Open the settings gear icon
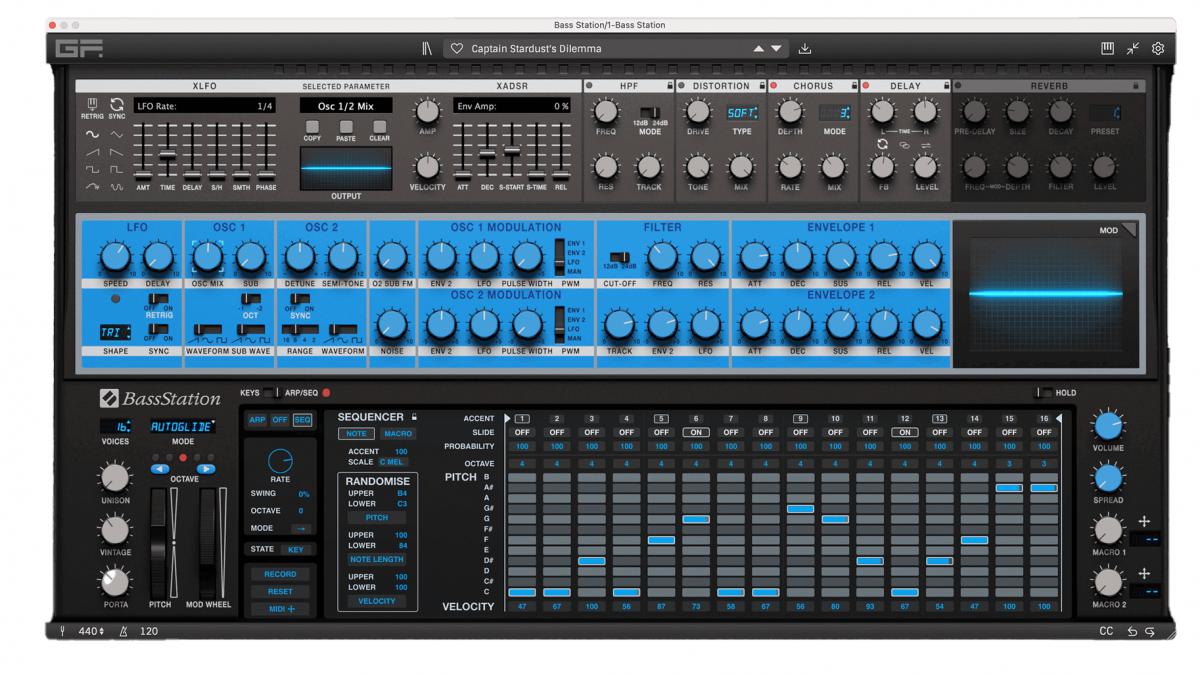 1158,48
